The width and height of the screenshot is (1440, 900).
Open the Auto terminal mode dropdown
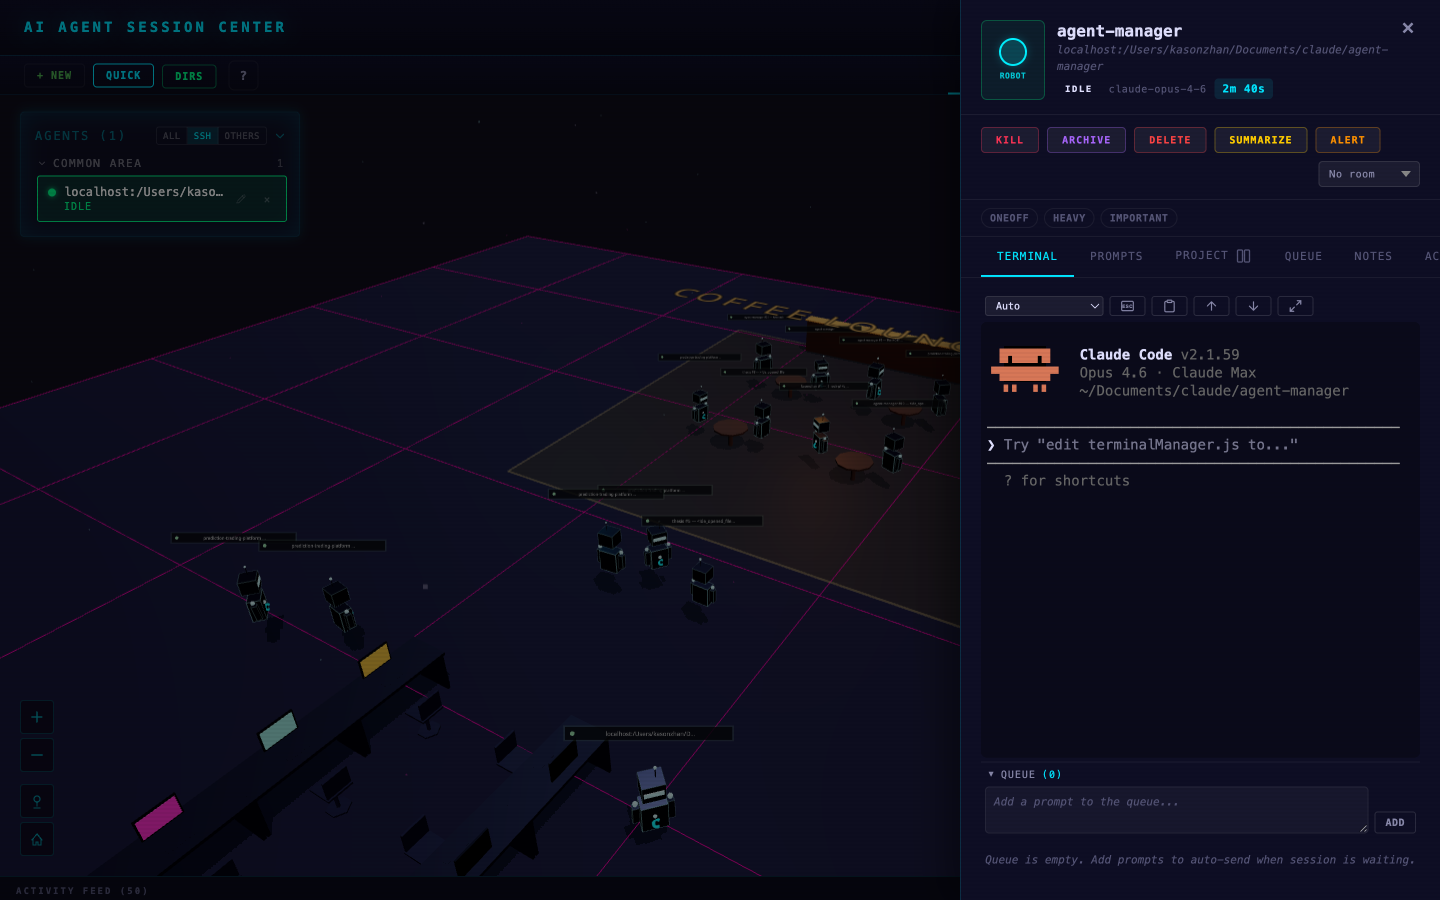point(1044,306)
